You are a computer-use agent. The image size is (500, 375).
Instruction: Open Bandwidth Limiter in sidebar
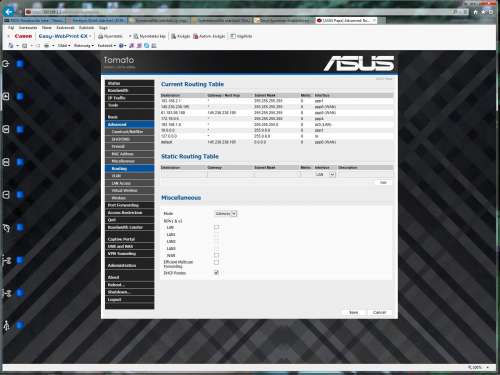(x=130, y=227)
